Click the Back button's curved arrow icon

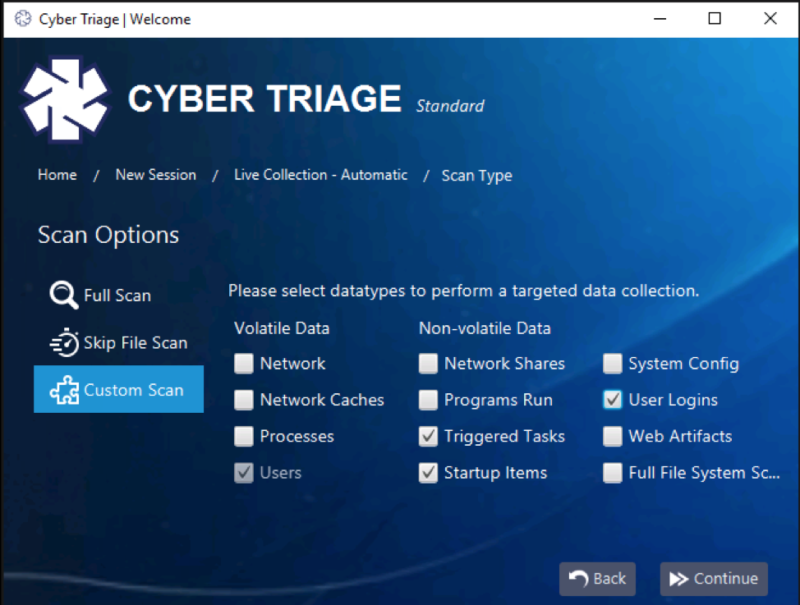point(579,578)
